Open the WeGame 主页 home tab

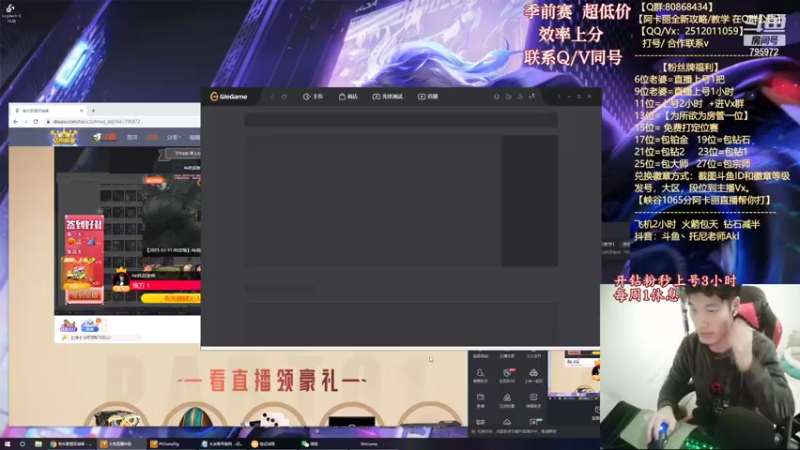313,96
